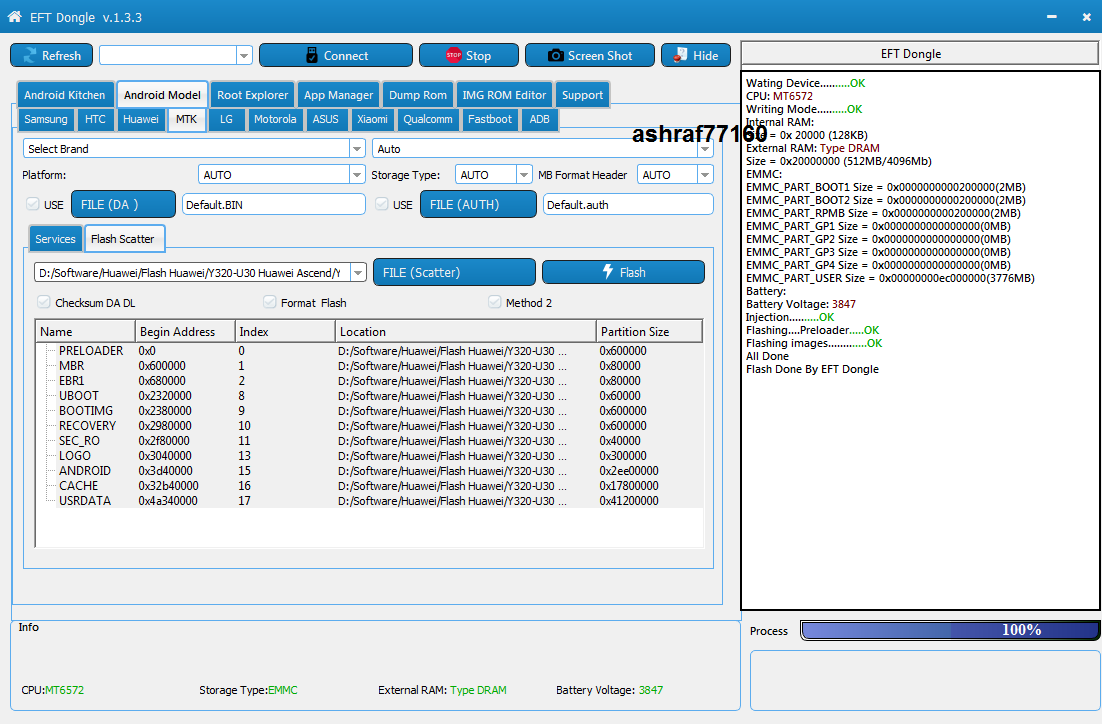Image resolution: width=1102 pixels, height=724 pixels.
Task: Select the Motorola tab
Action: [275, 119]
